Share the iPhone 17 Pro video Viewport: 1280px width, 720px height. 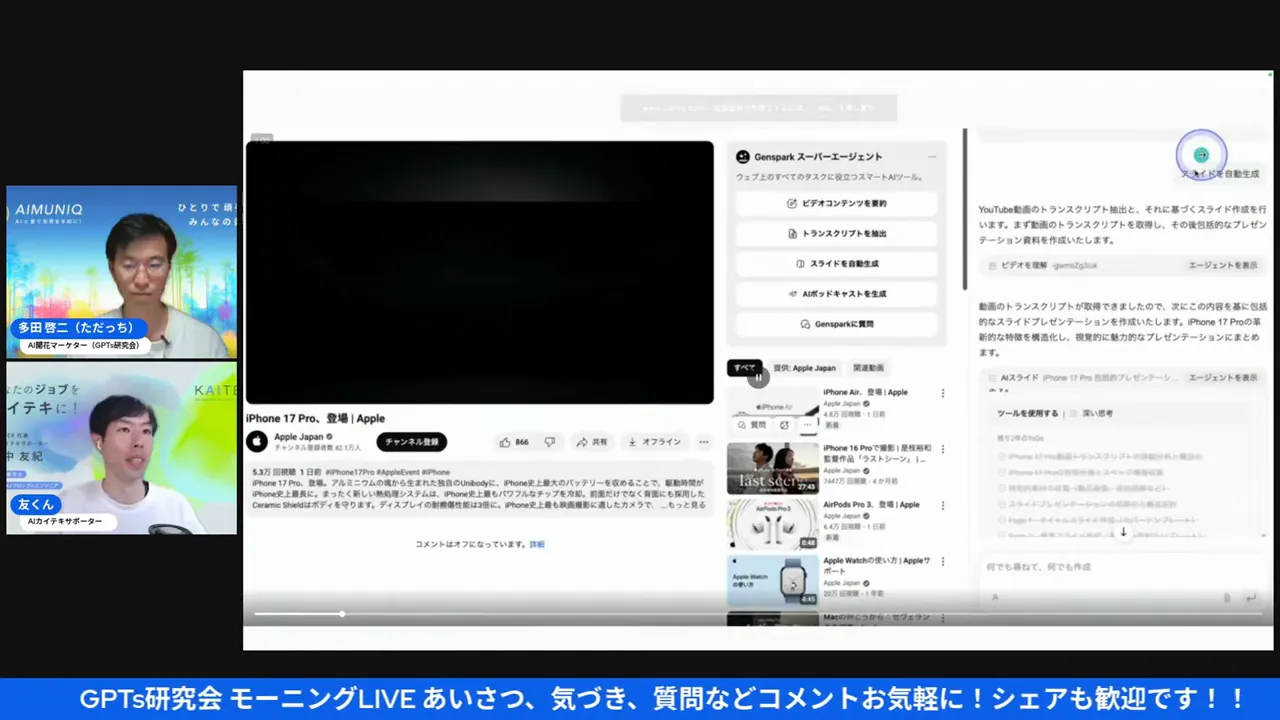pos(592,442)
